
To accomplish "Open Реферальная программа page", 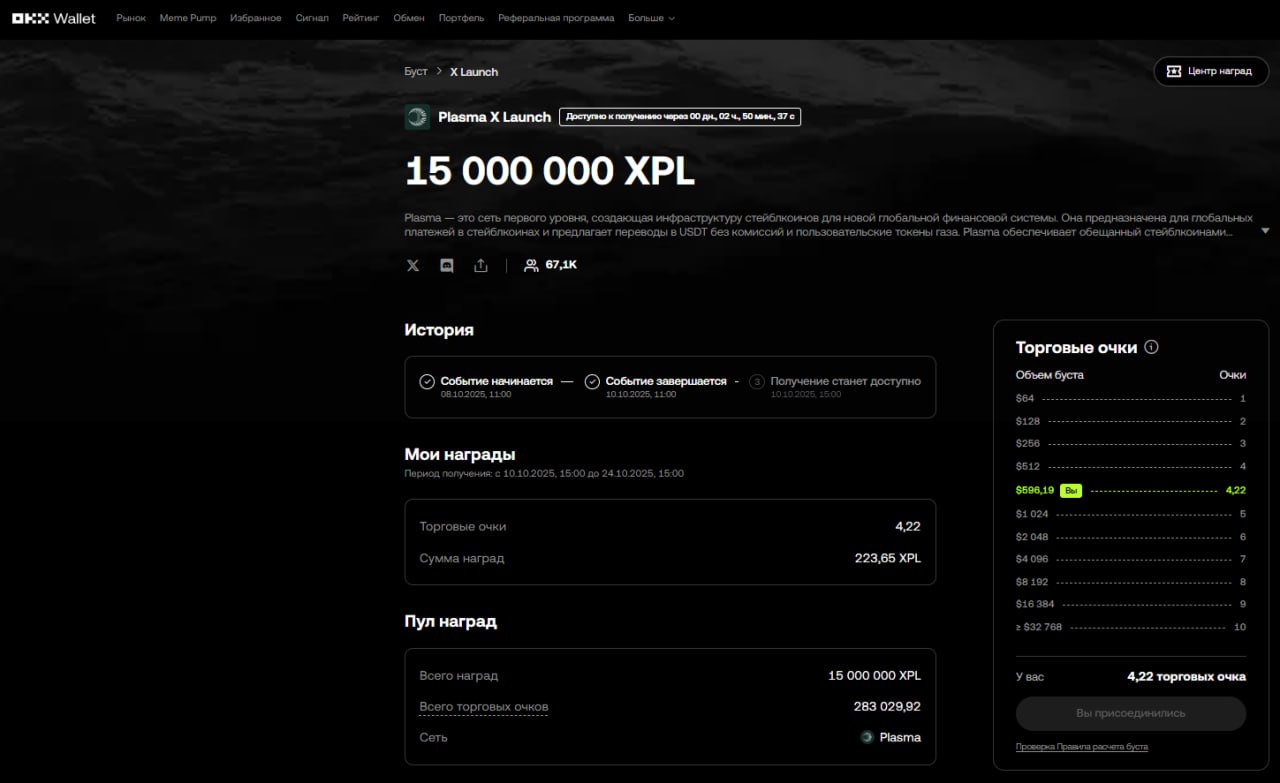I will click(556, 18).
